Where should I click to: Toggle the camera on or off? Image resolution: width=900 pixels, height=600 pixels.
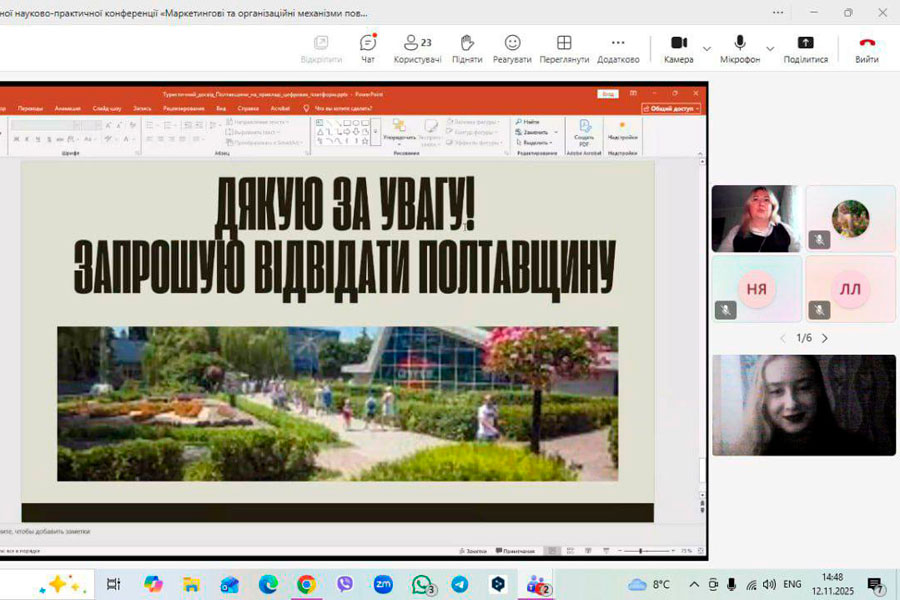pos(678,48)
